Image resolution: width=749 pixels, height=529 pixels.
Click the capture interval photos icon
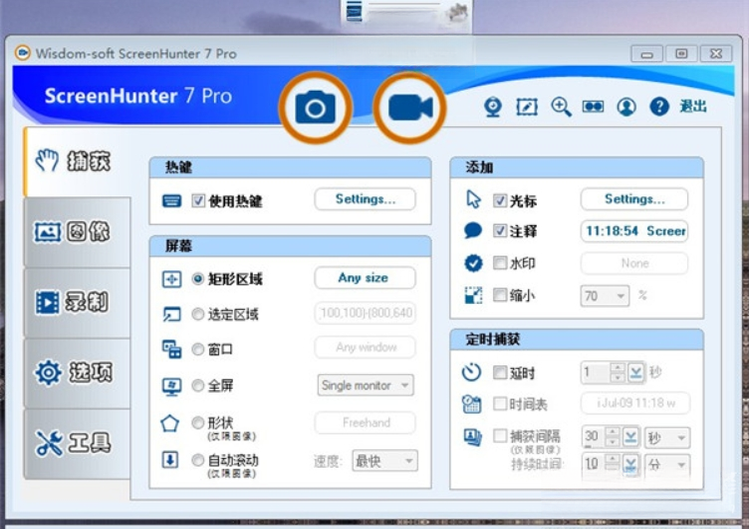tap(473, 437)
